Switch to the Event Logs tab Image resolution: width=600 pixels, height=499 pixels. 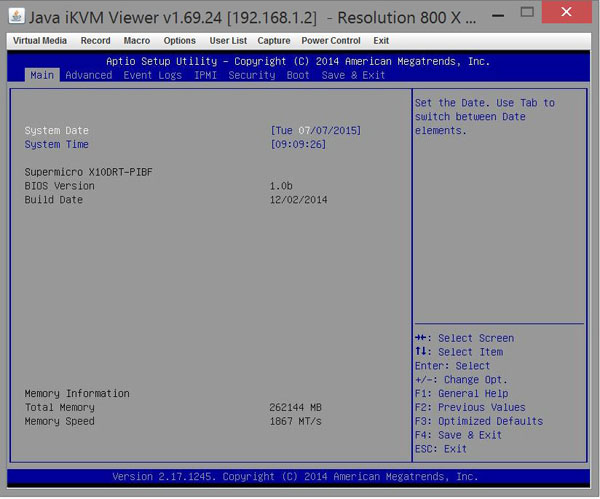[152, 75]
